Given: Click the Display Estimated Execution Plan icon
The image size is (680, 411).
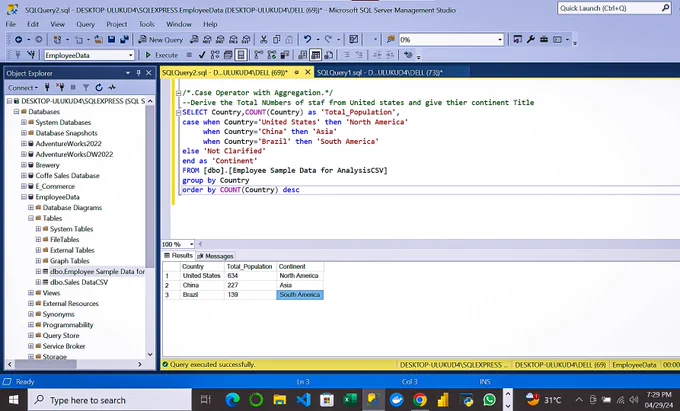Looking at the screenshot, I should 215,55.
